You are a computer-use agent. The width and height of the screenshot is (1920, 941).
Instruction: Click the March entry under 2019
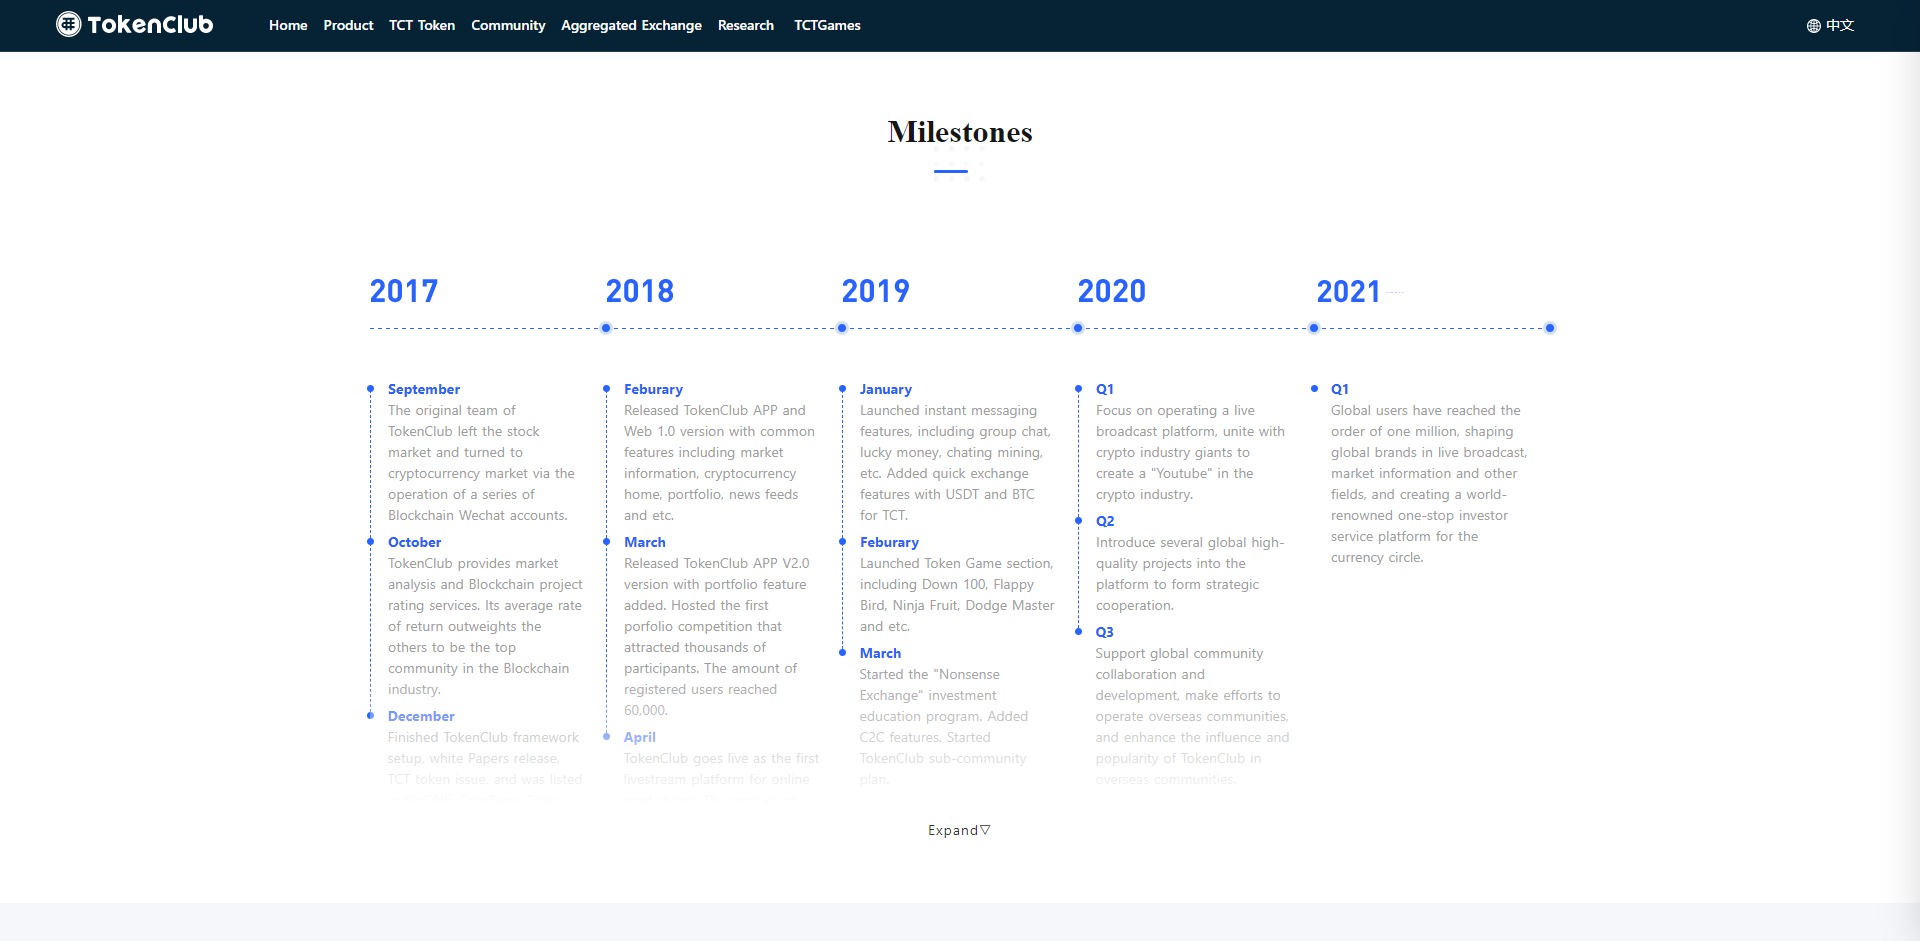[x=880, y=653]
